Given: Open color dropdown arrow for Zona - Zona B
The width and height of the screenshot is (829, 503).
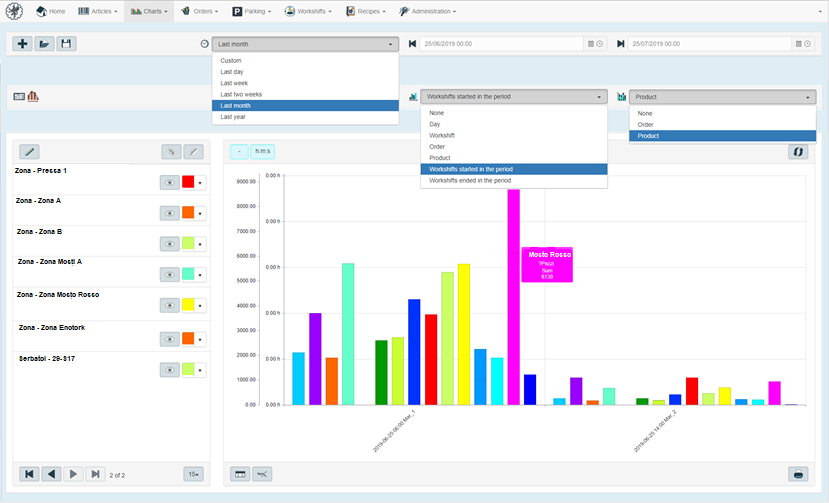Looking at the screenshot, I should coord(200,244).
